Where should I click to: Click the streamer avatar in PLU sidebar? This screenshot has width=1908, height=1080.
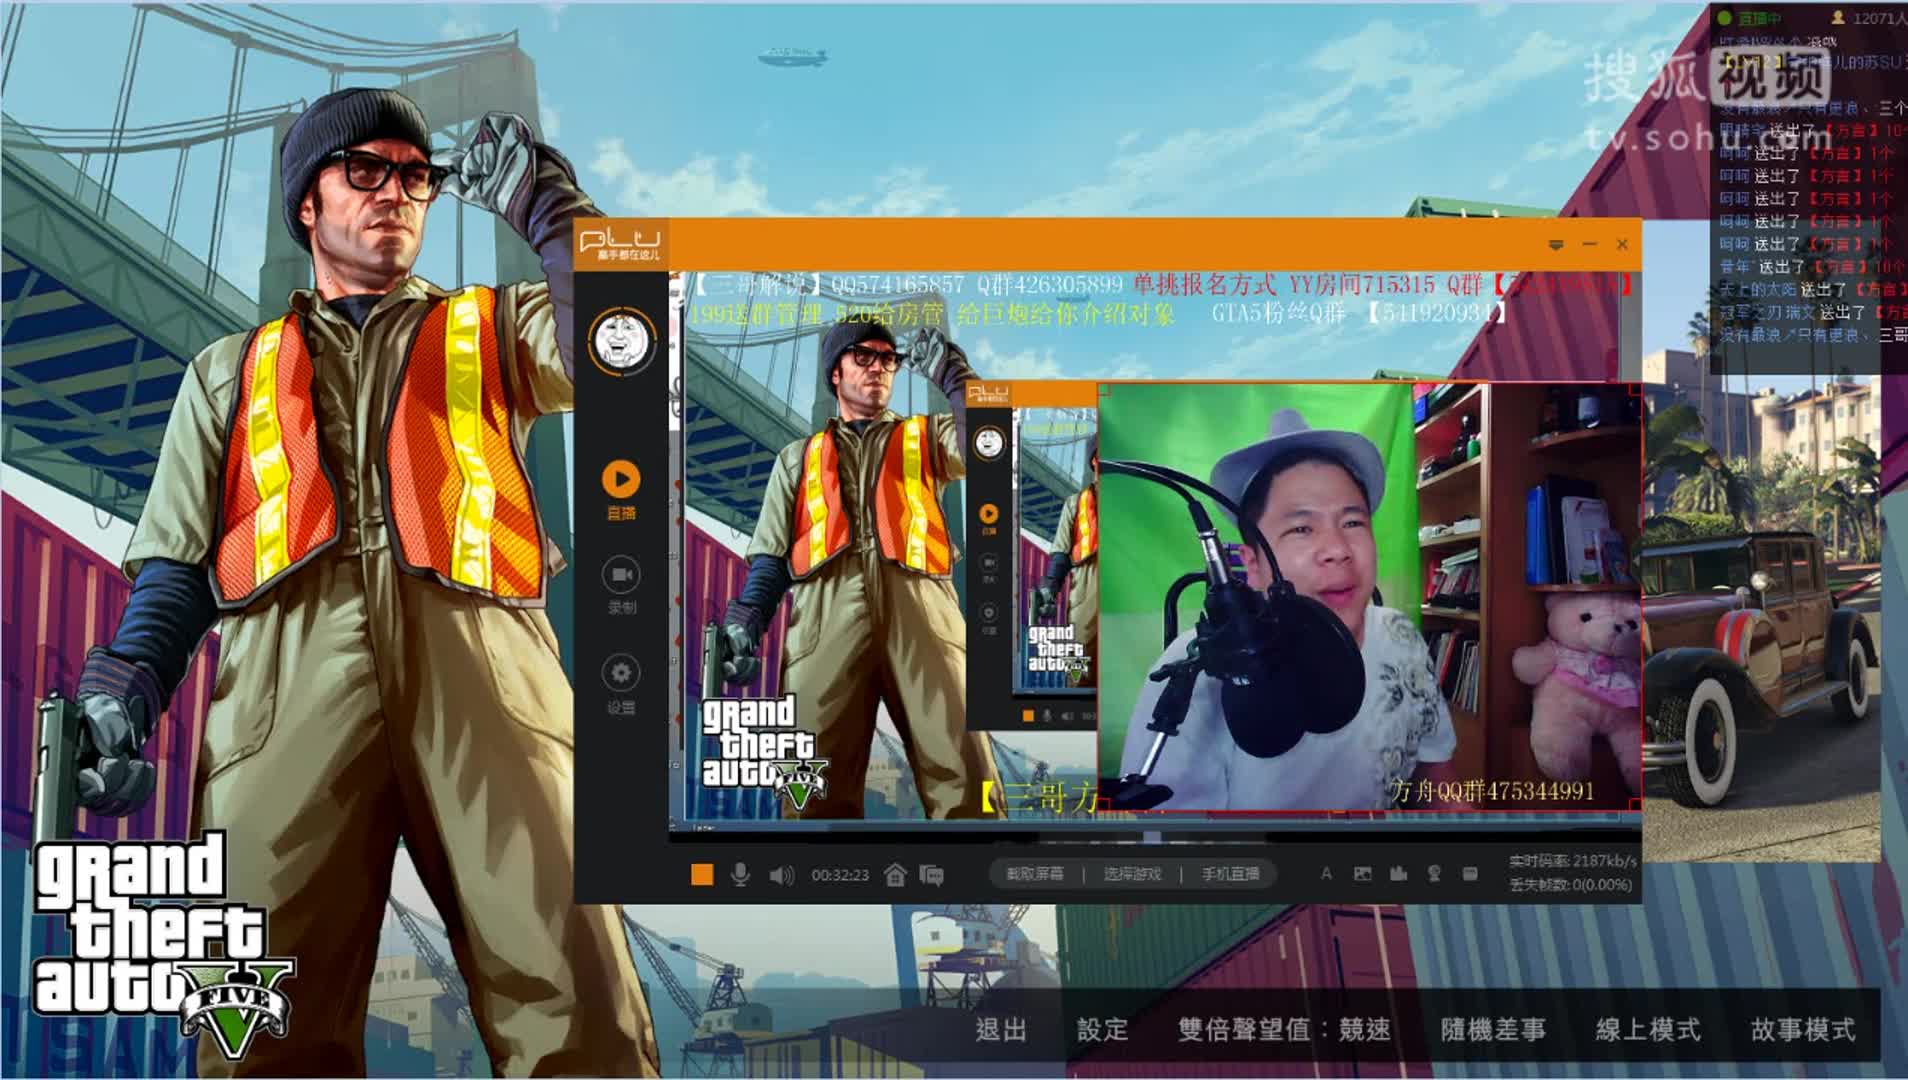click(623, 341)
